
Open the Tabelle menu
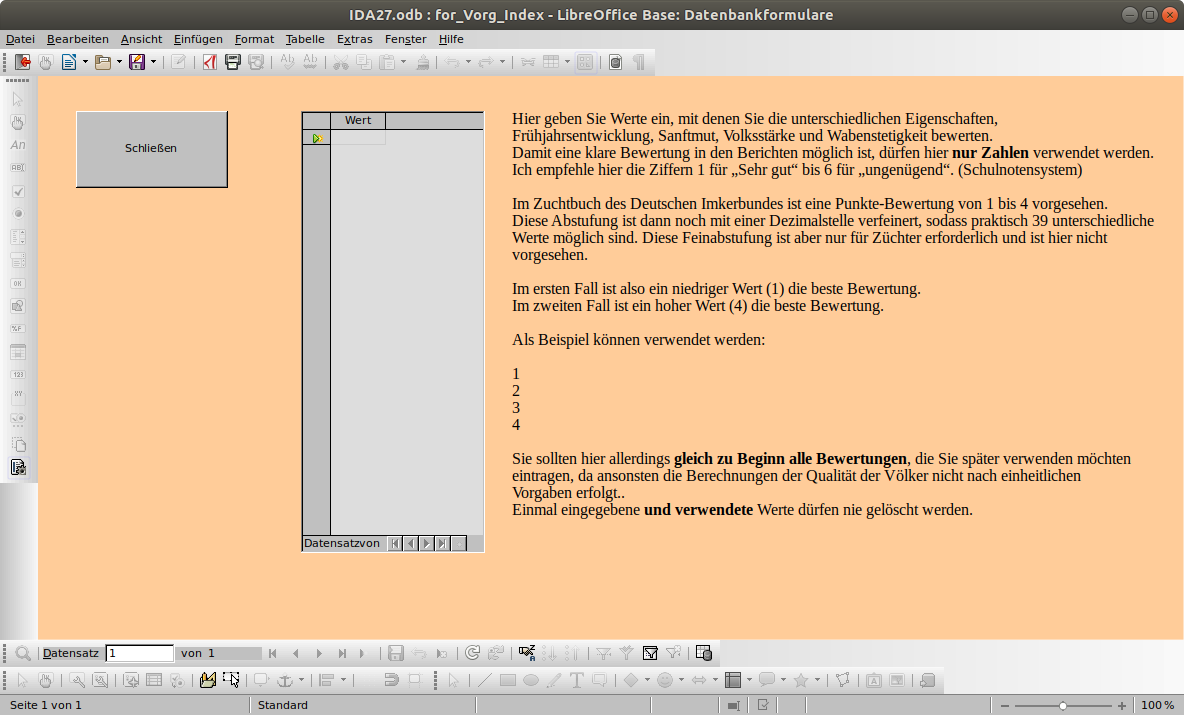tap(305, 39)
